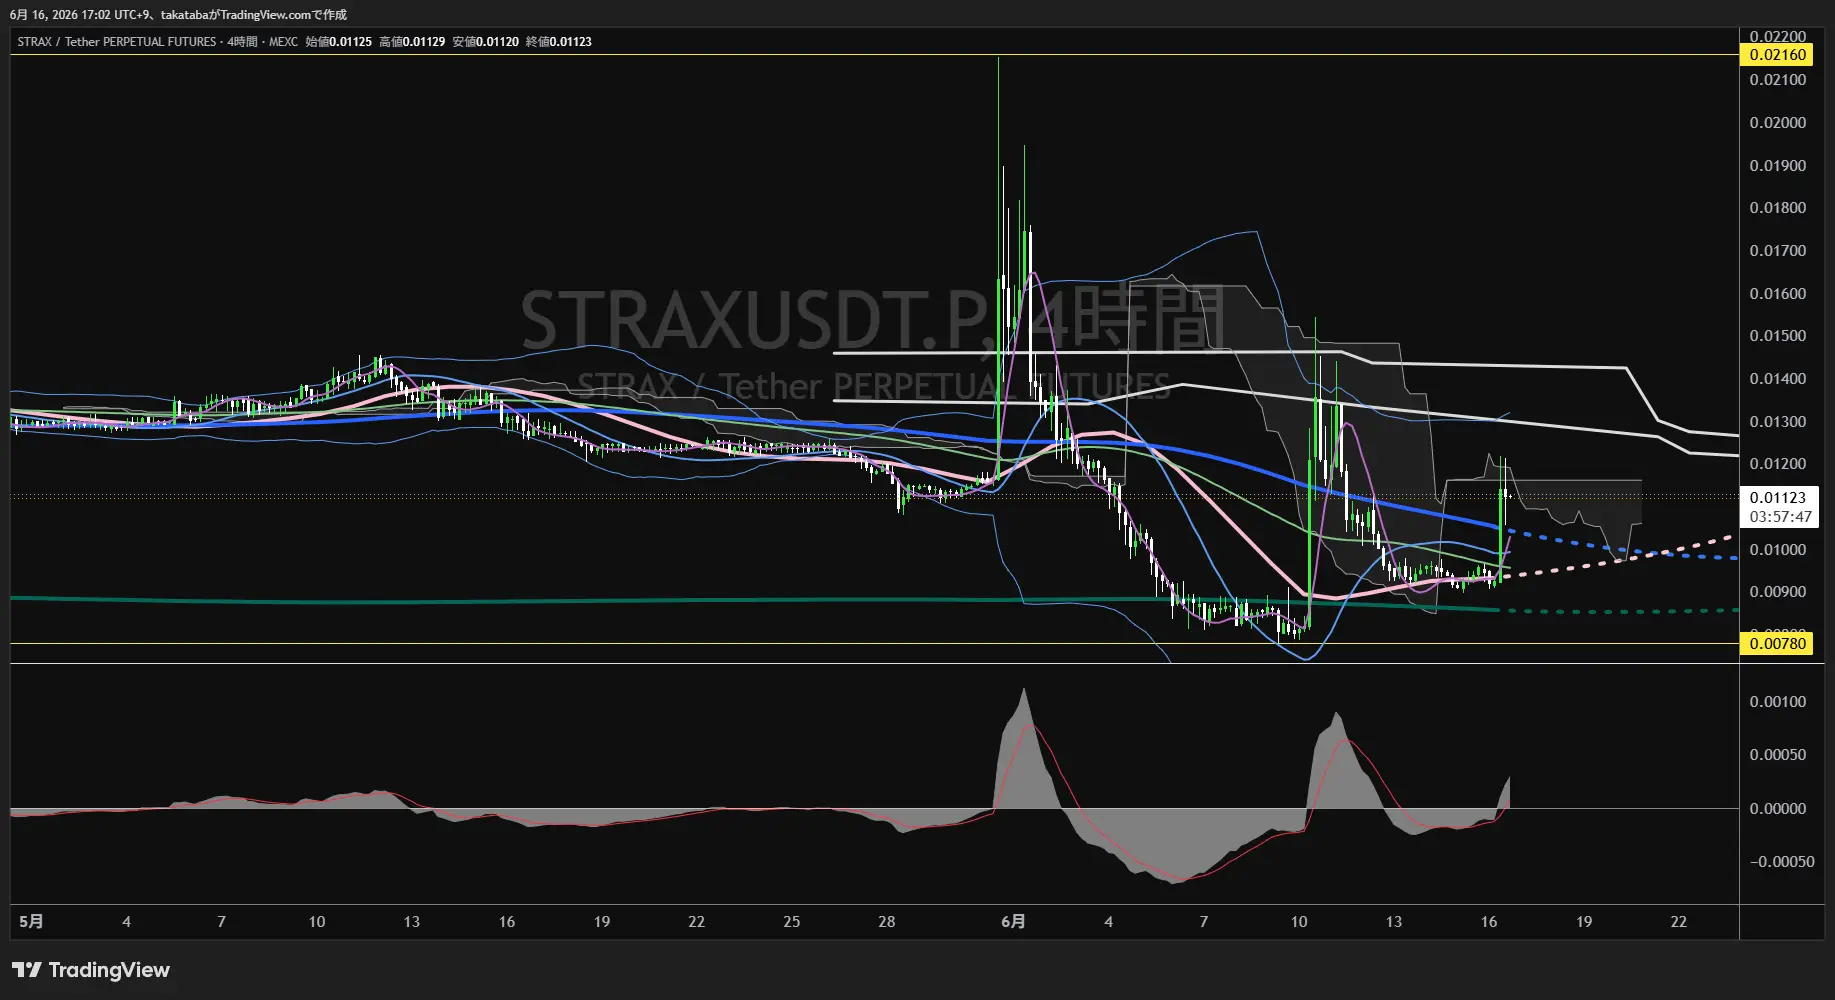1835x1000 pixels.
Task: Click the 28 date label on the time axis
Action: (887, 922)
